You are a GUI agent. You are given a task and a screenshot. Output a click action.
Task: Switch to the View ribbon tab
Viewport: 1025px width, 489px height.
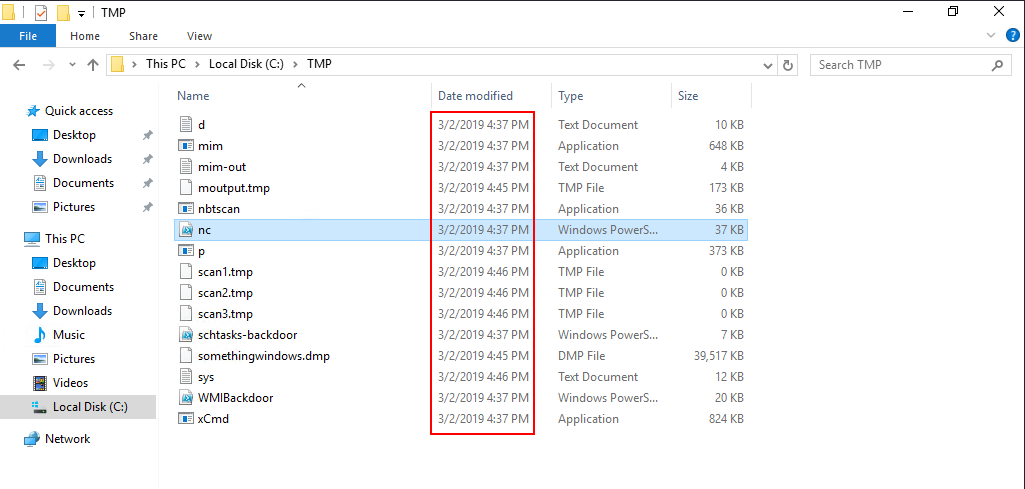(199, 36)
